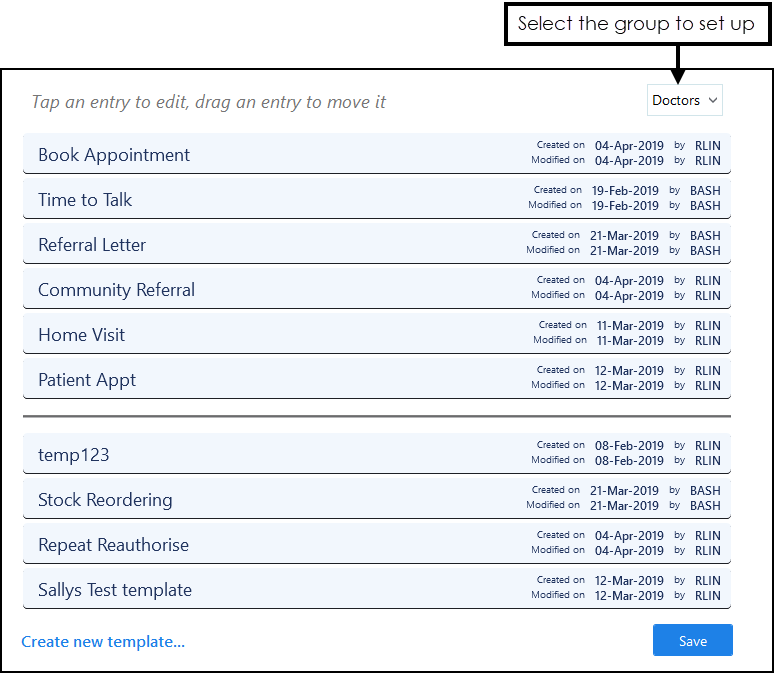Select the Community Referral entry
The width and height of the screenshot is (774, 673).
(377, 288)
